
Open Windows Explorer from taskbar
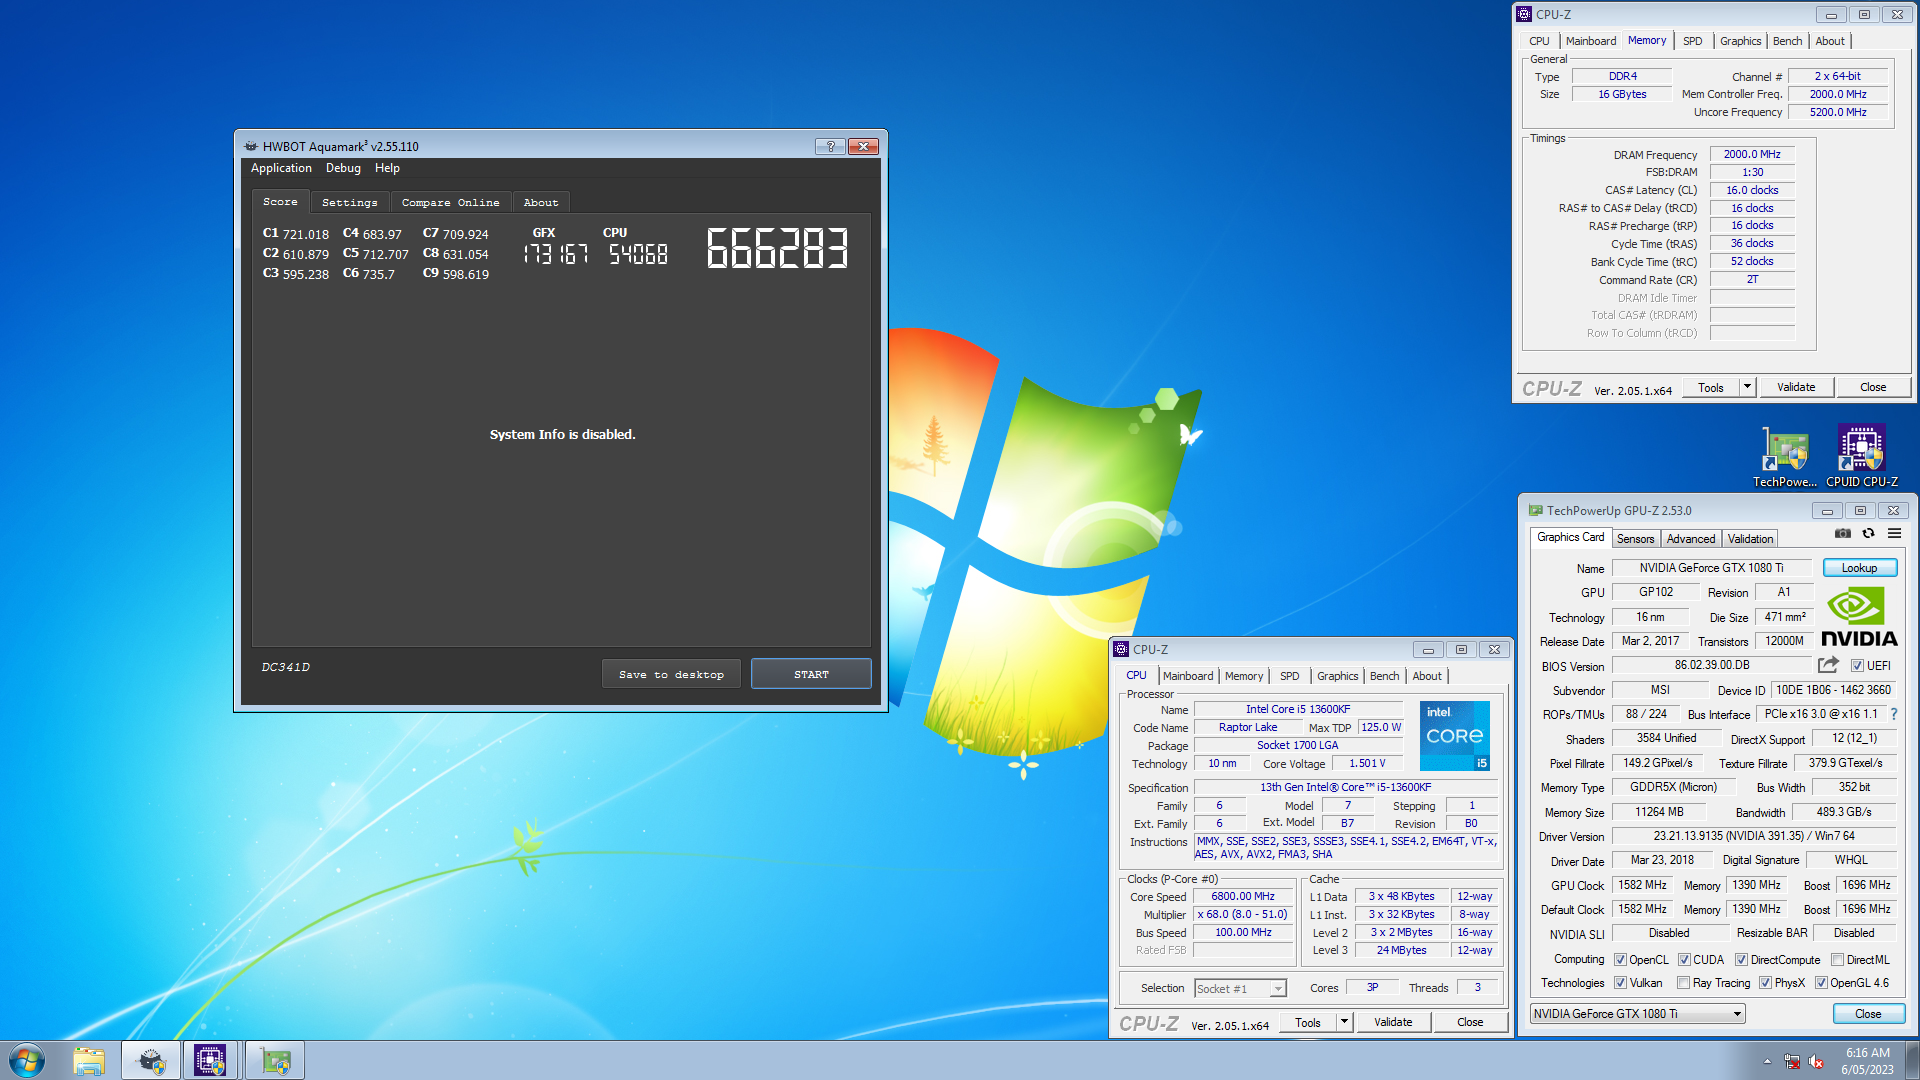pos(89,1060)
